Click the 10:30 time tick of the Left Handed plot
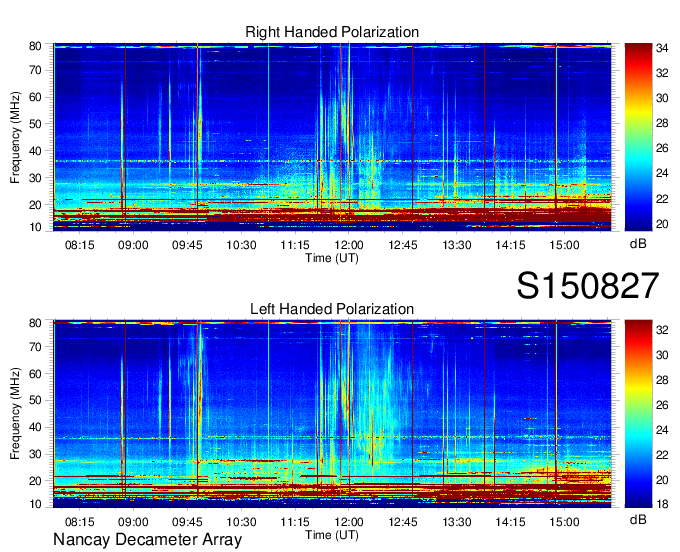 (x=241, y=522)
